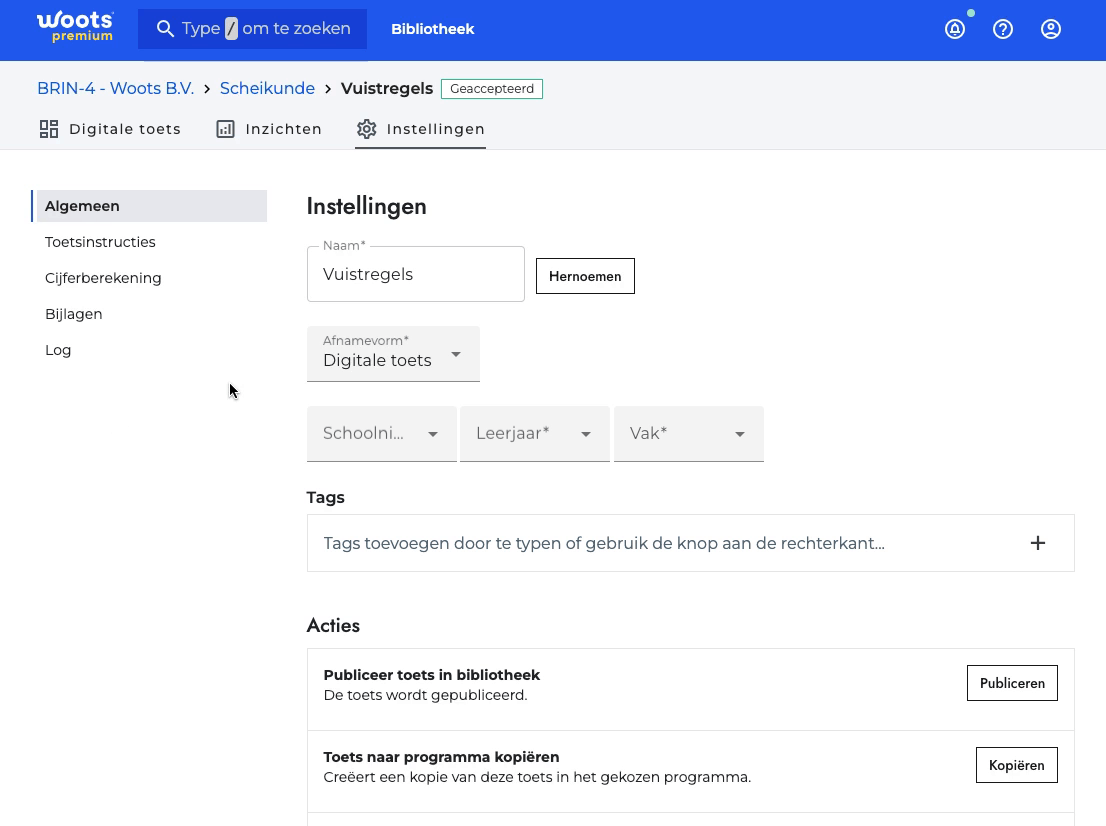Click the Publiceren button

(x=1012, y=683)
